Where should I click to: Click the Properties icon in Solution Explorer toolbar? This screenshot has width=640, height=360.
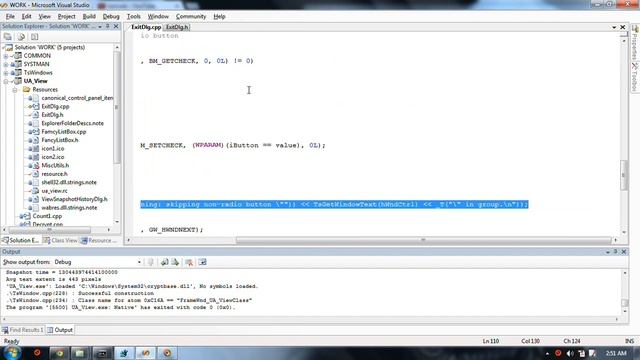[x=8, y=37]
